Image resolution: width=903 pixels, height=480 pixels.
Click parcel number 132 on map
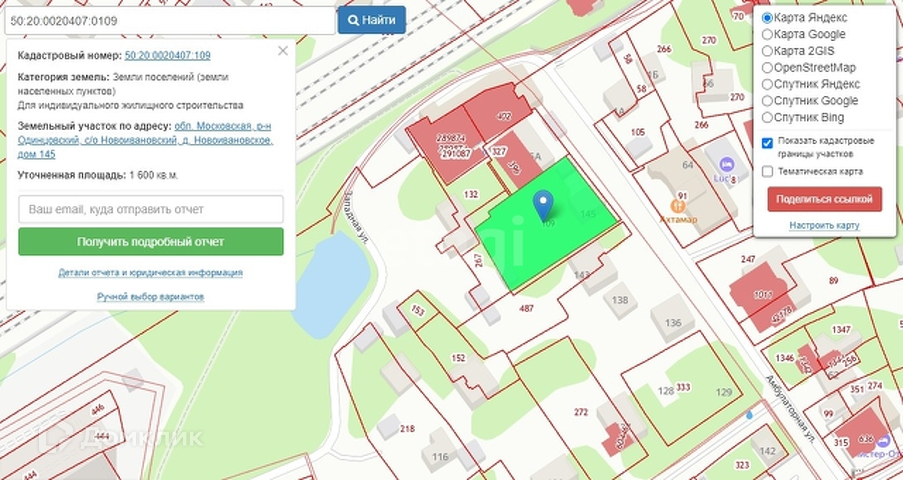(471, 194)
